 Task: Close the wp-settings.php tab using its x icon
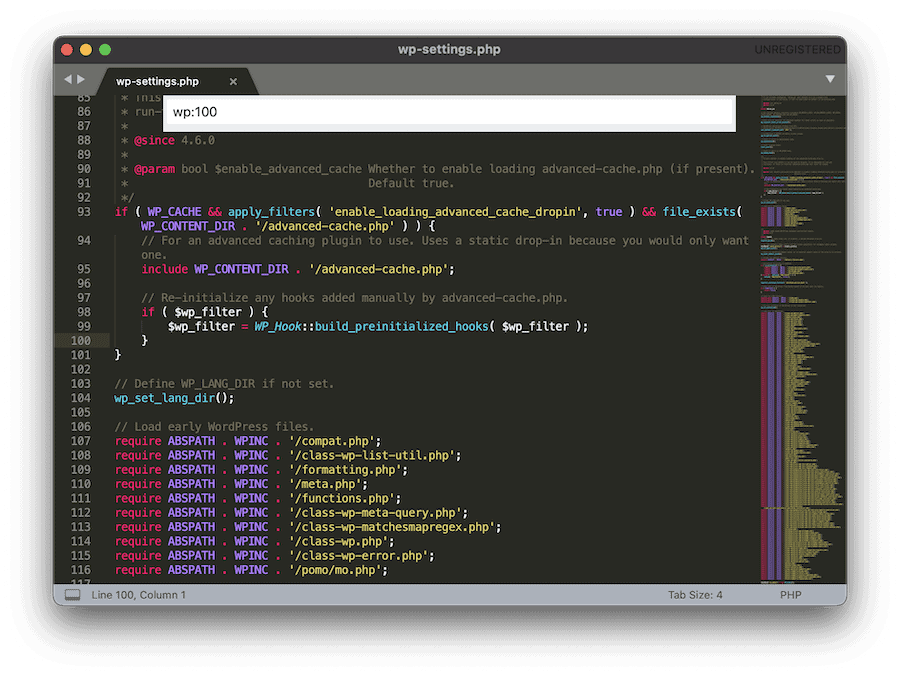[x=235, y=82]
